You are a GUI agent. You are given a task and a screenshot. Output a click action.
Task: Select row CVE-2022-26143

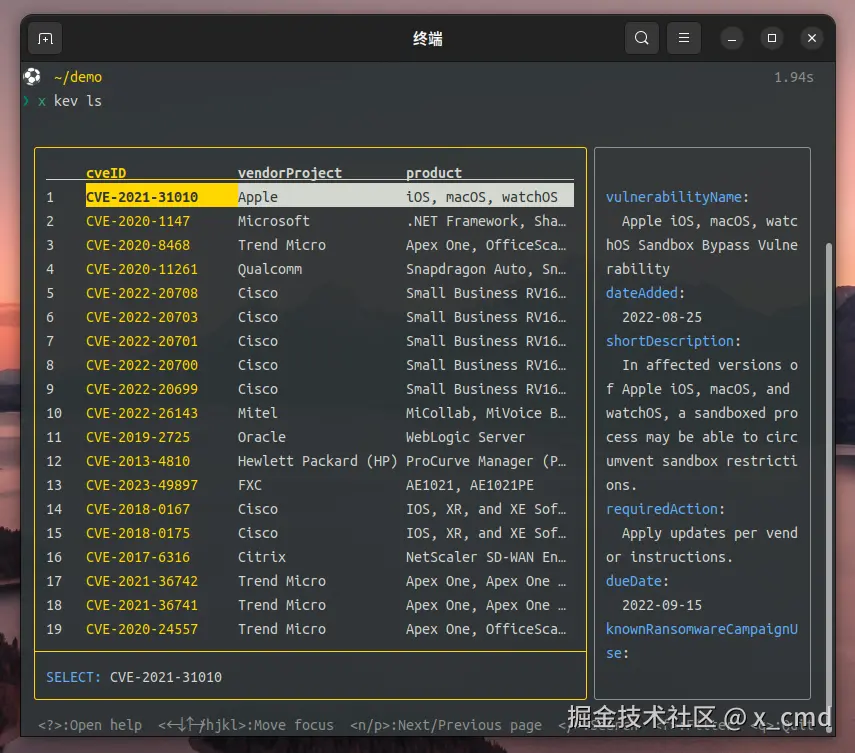310,413
